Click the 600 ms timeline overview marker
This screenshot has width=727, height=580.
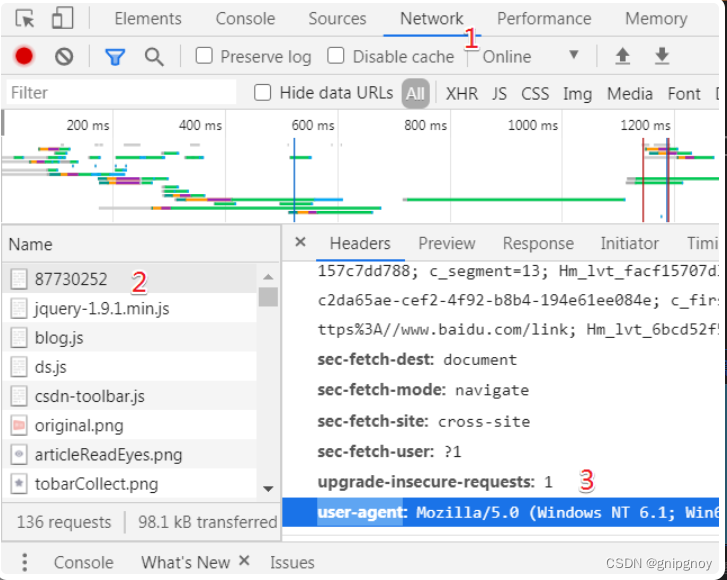click(312, 125)
